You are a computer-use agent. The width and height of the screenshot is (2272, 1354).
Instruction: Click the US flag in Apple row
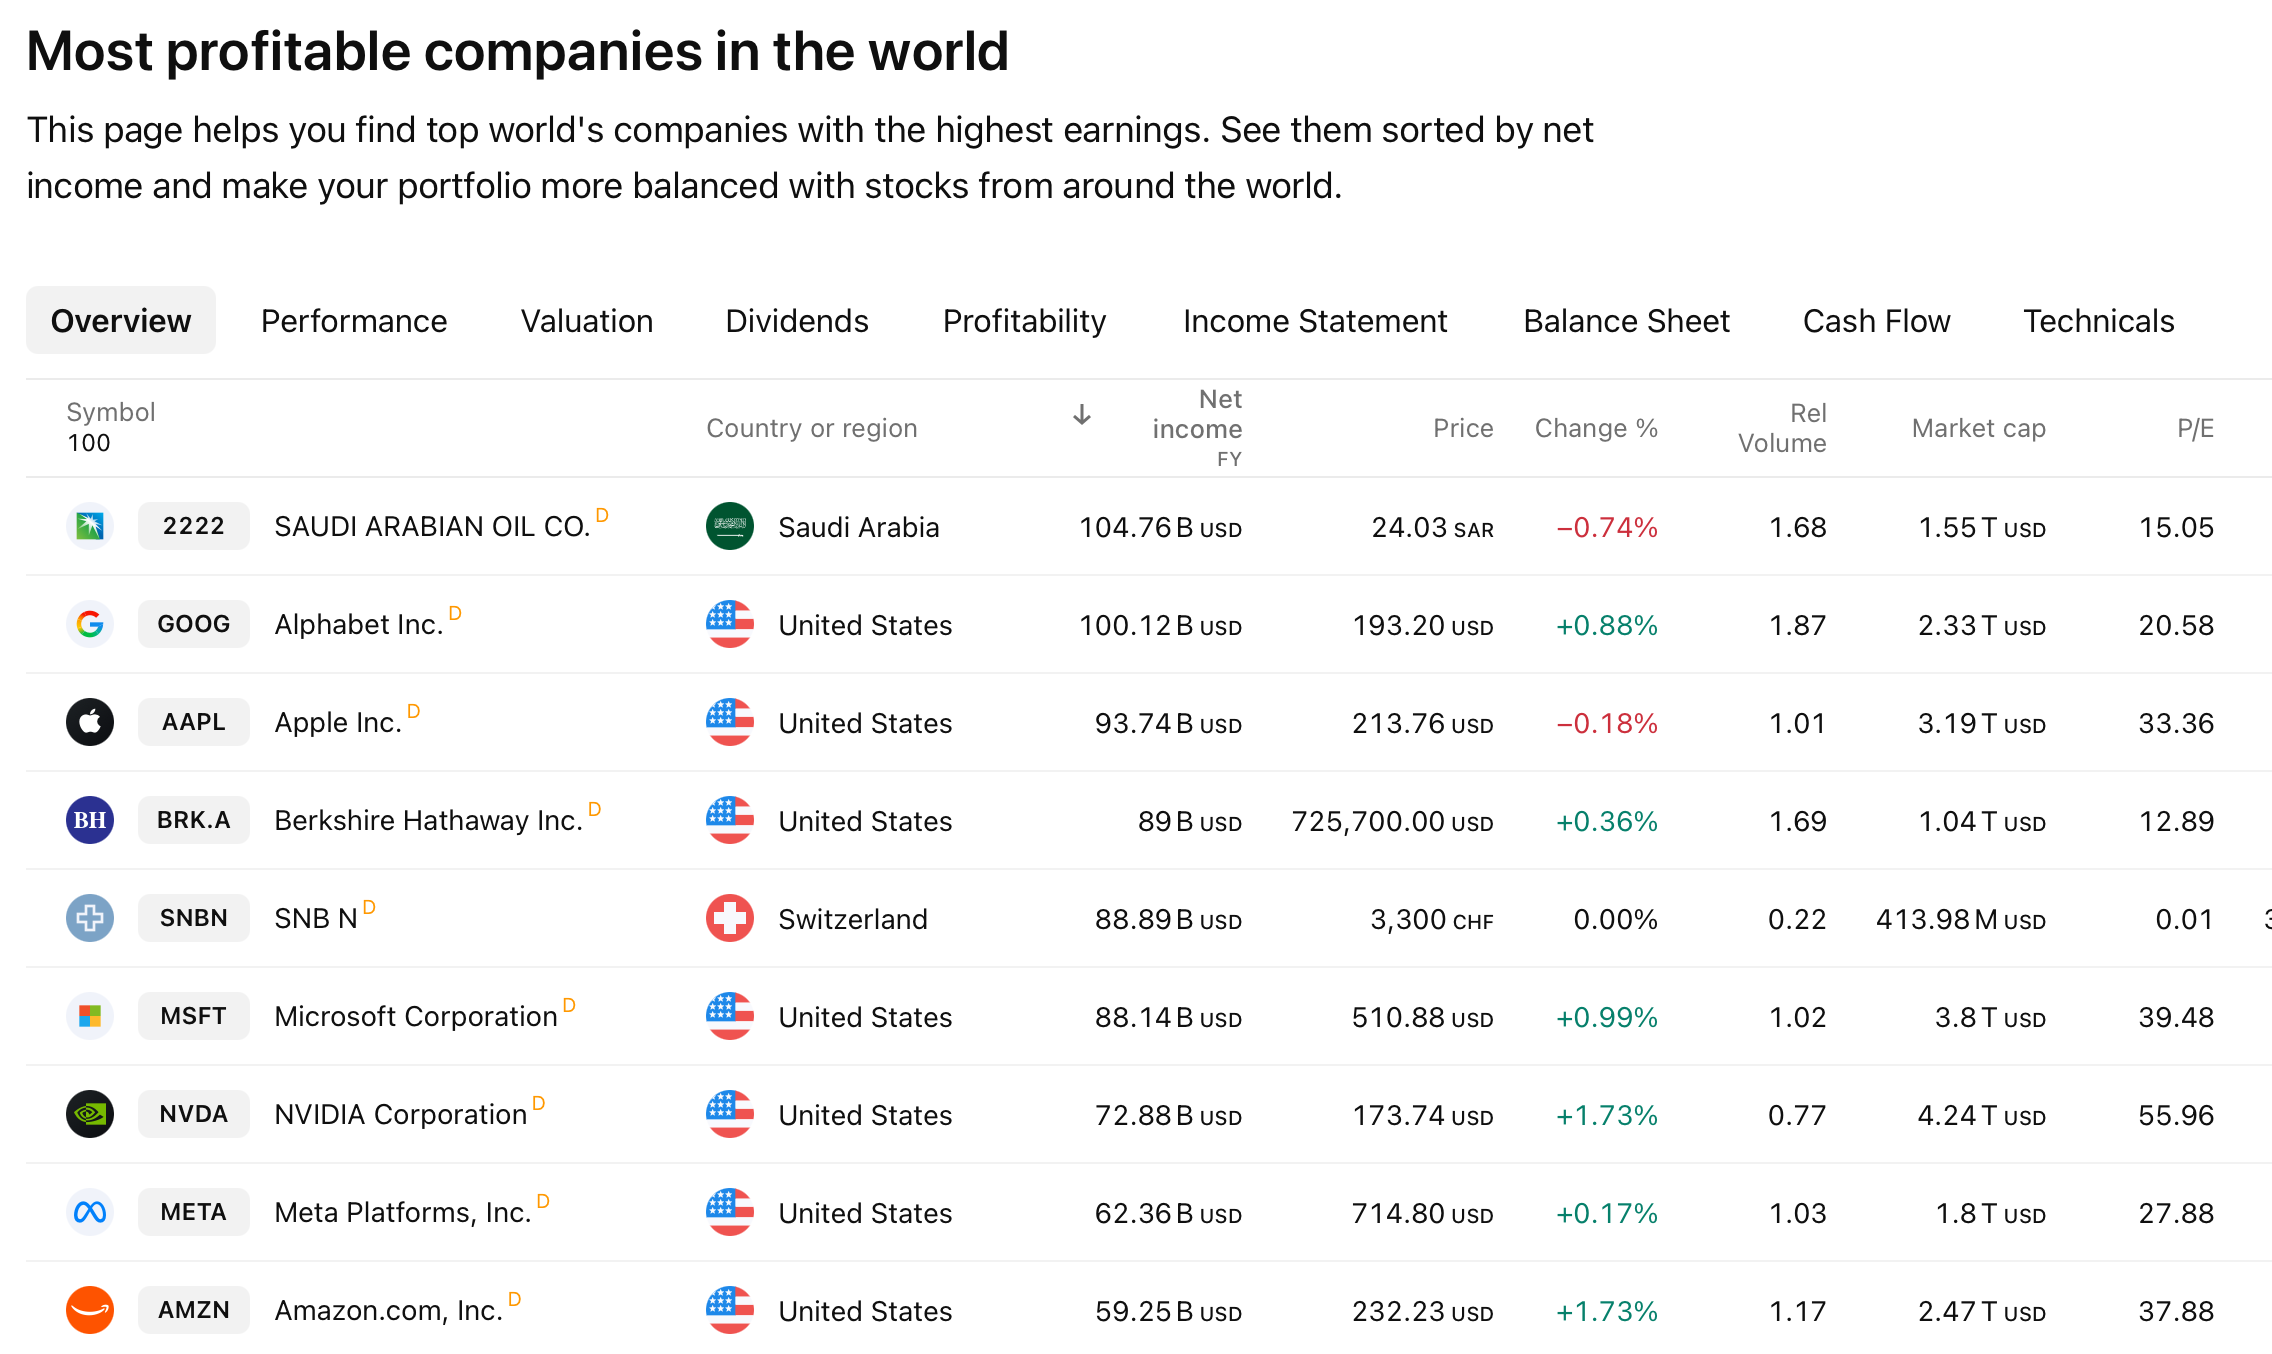pyautogui.click(x=730, y=722)
